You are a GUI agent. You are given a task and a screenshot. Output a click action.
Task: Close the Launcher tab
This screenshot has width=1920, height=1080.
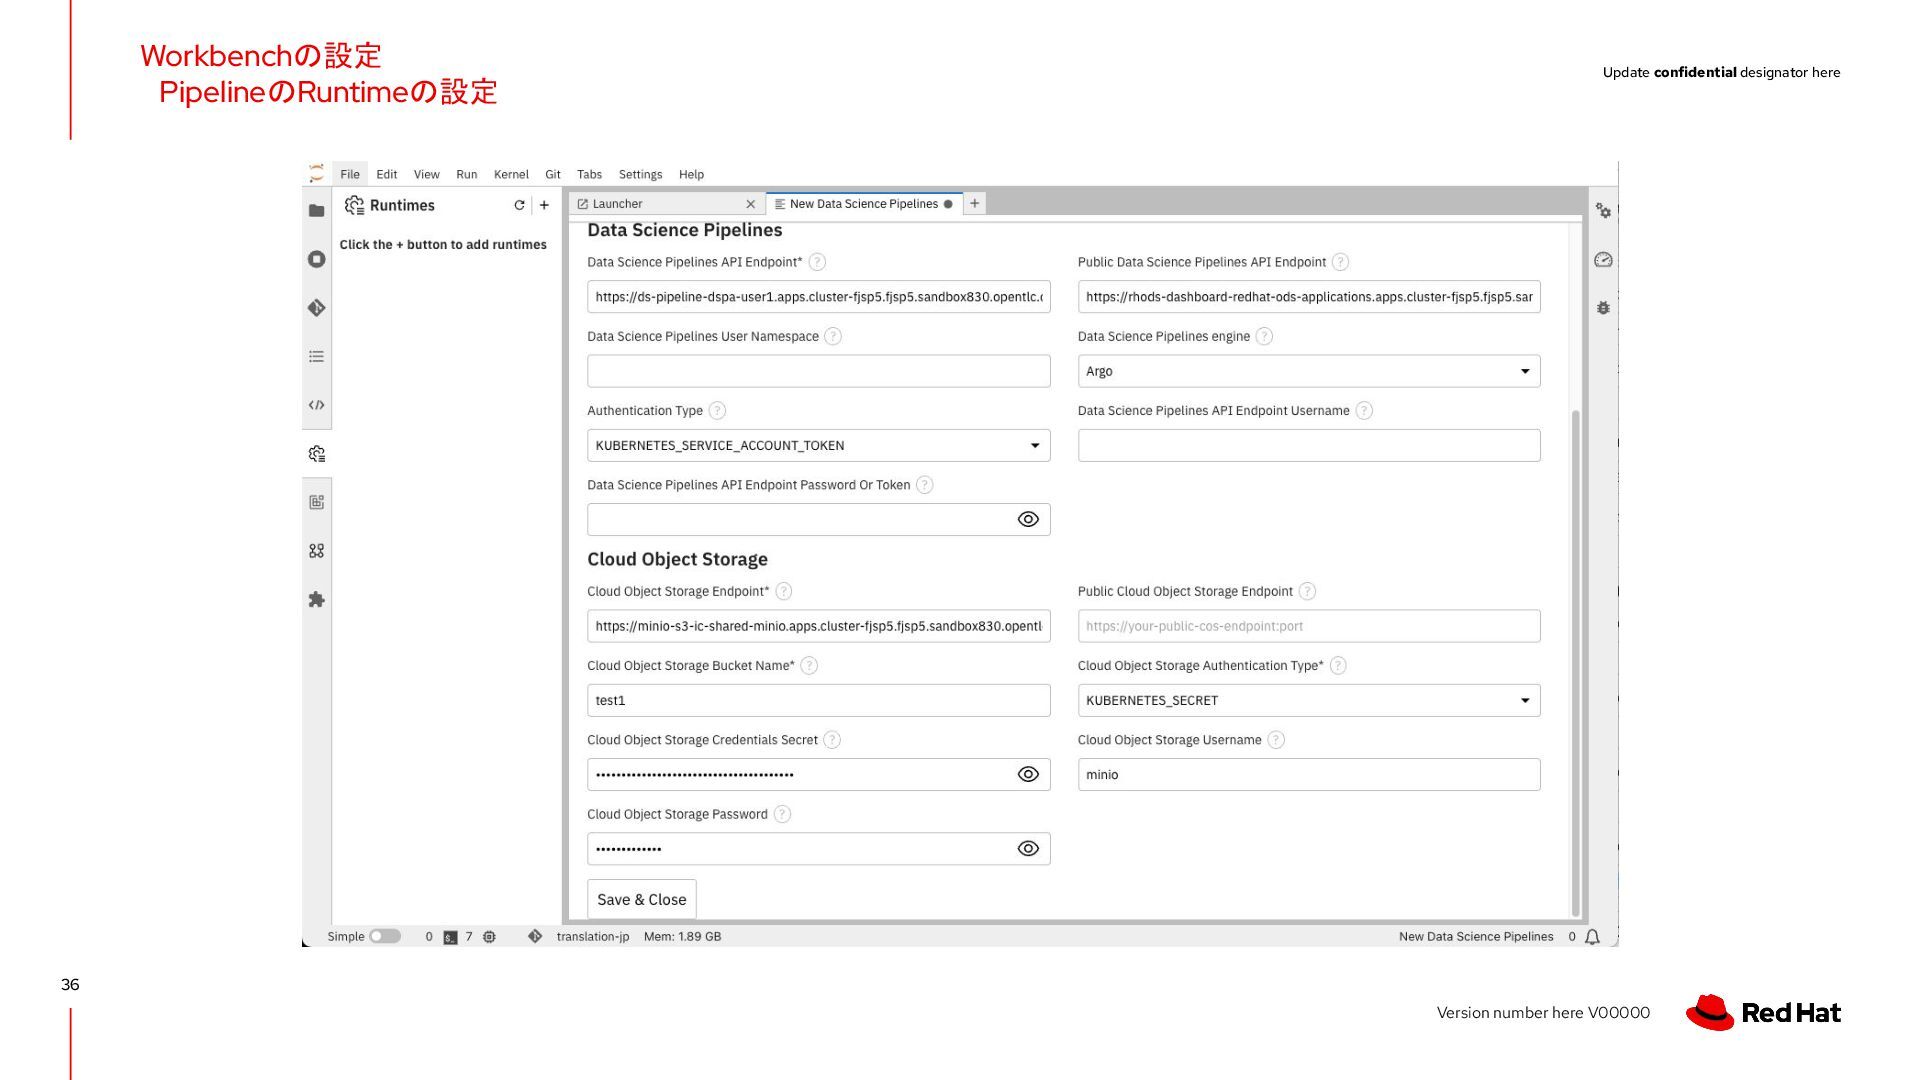750,204
